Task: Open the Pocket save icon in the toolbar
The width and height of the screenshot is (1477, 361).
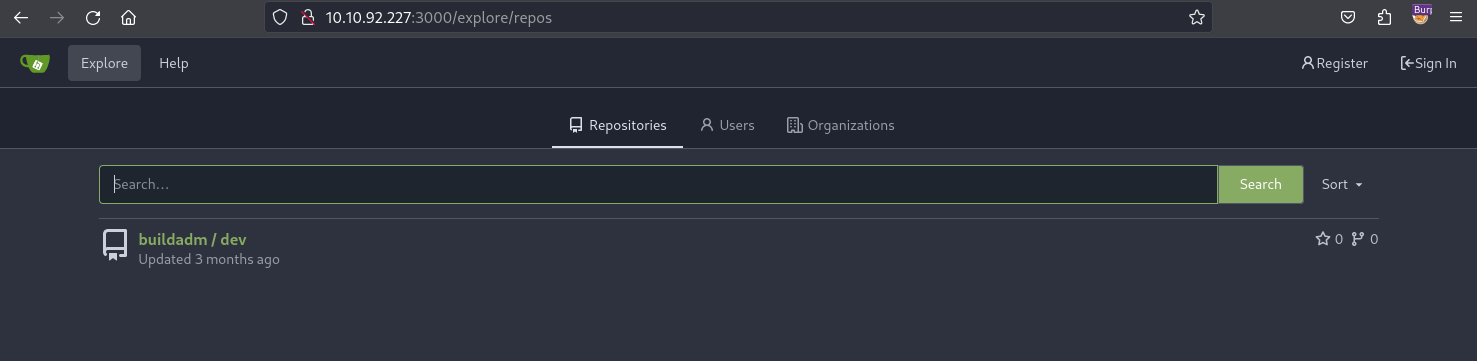Action: 1348,17
